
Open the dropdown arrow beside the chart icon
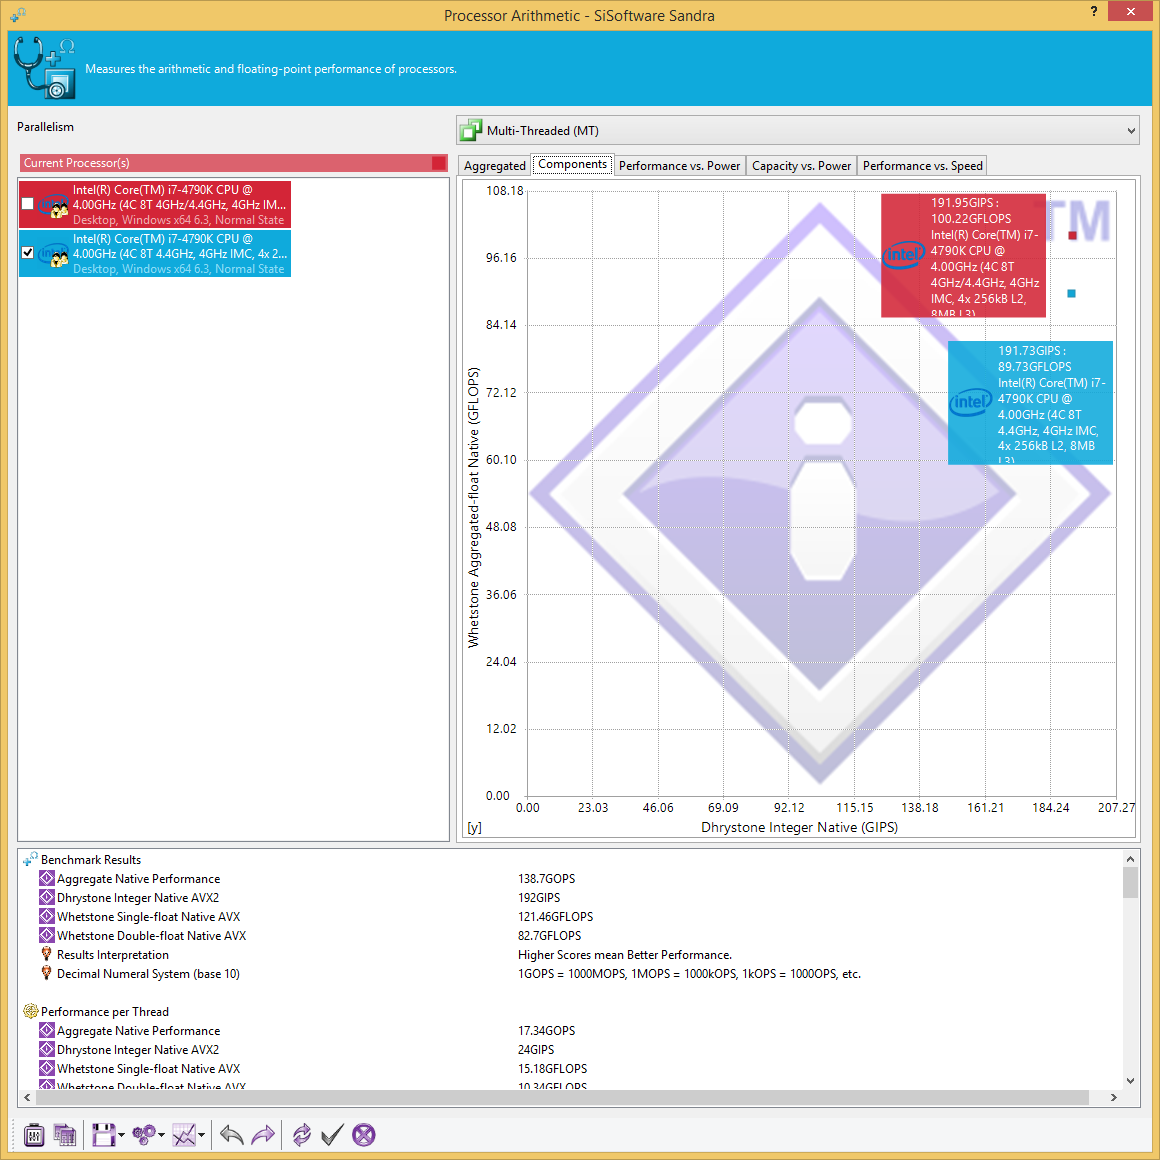click(201, 1135)
